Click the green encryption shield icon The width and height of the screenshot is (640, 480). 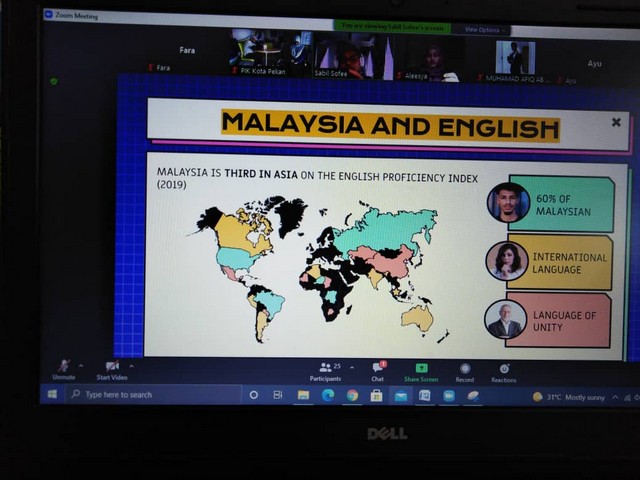(x=53, y=81)
